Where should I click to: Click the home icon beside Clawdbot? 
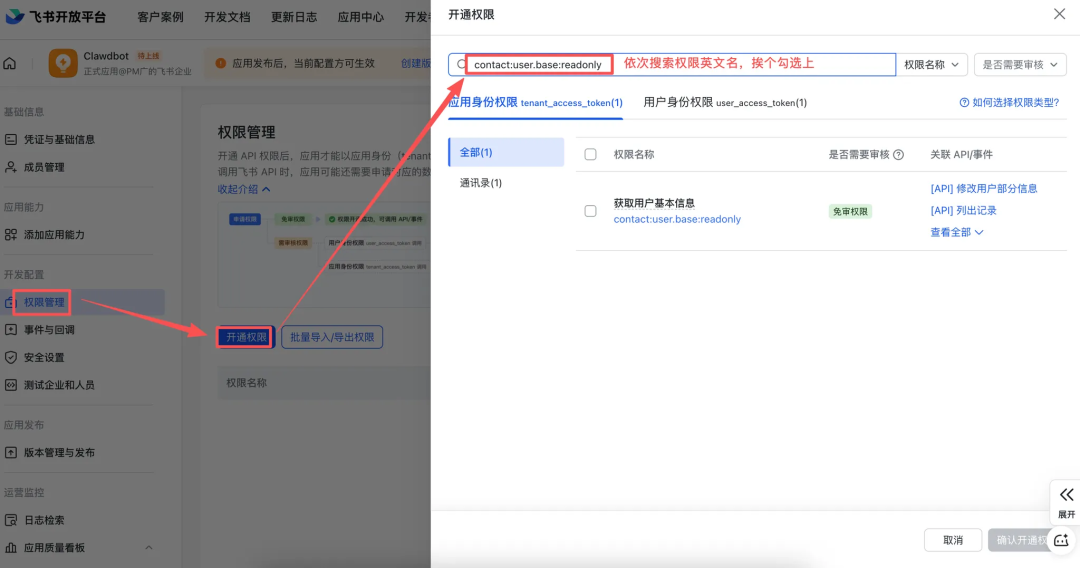pos(10,64)
